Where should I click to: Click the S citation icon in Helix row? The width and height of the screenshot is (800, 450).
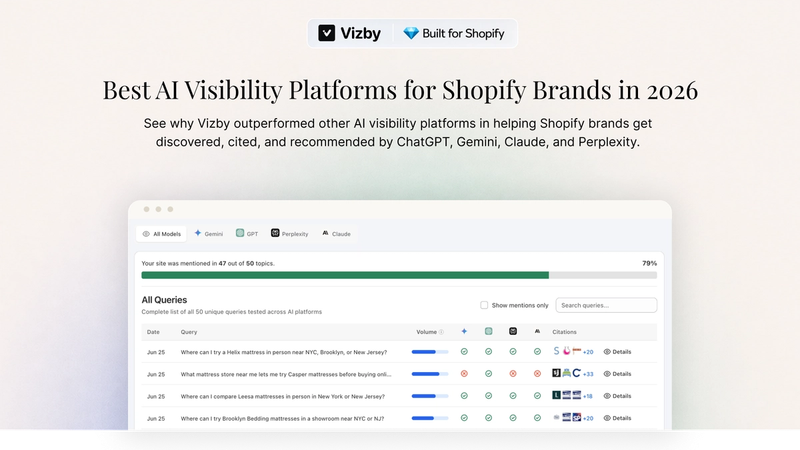pos(556,351)
